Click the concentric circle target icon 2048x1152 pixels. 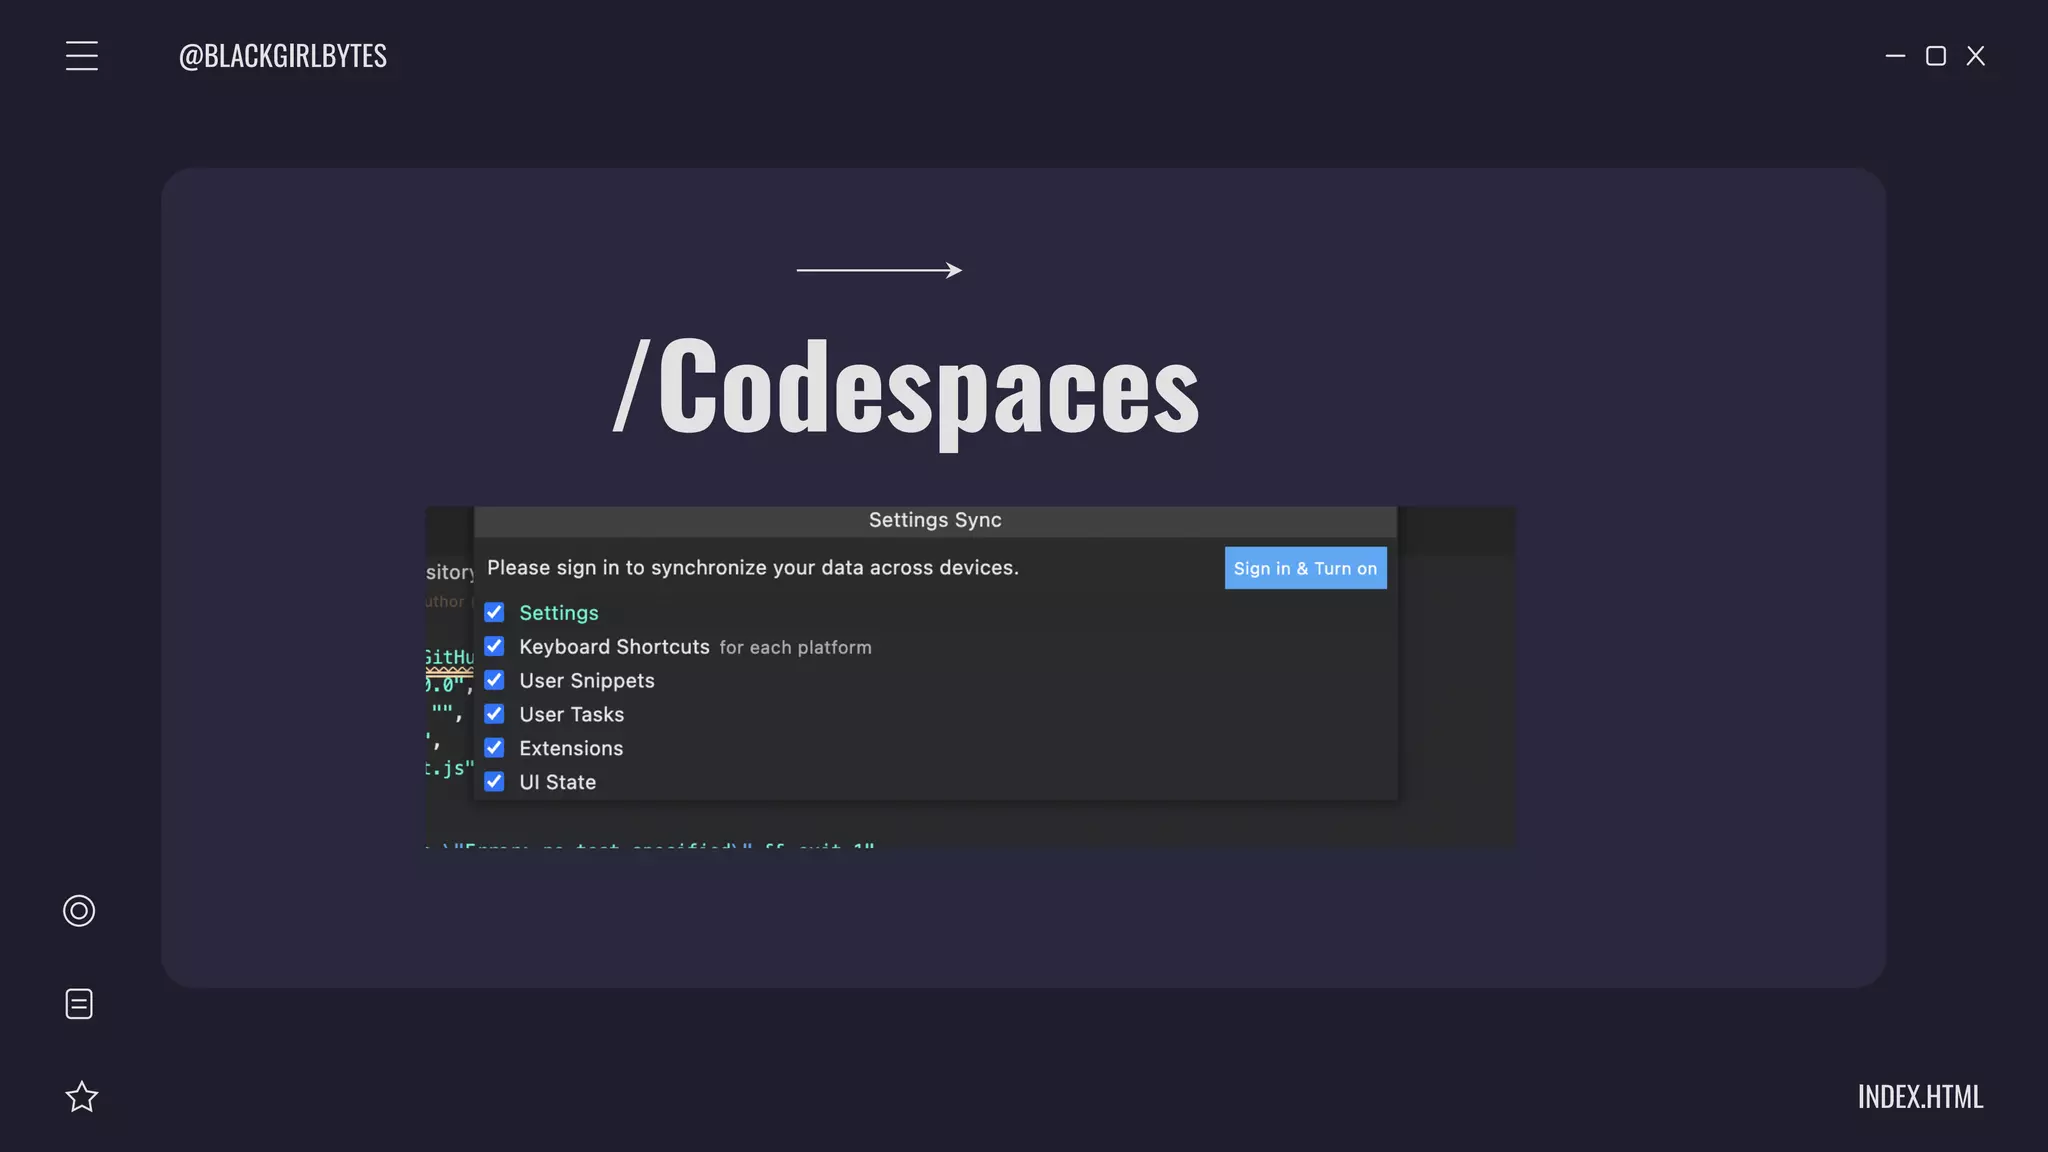(x=79, y=911)
